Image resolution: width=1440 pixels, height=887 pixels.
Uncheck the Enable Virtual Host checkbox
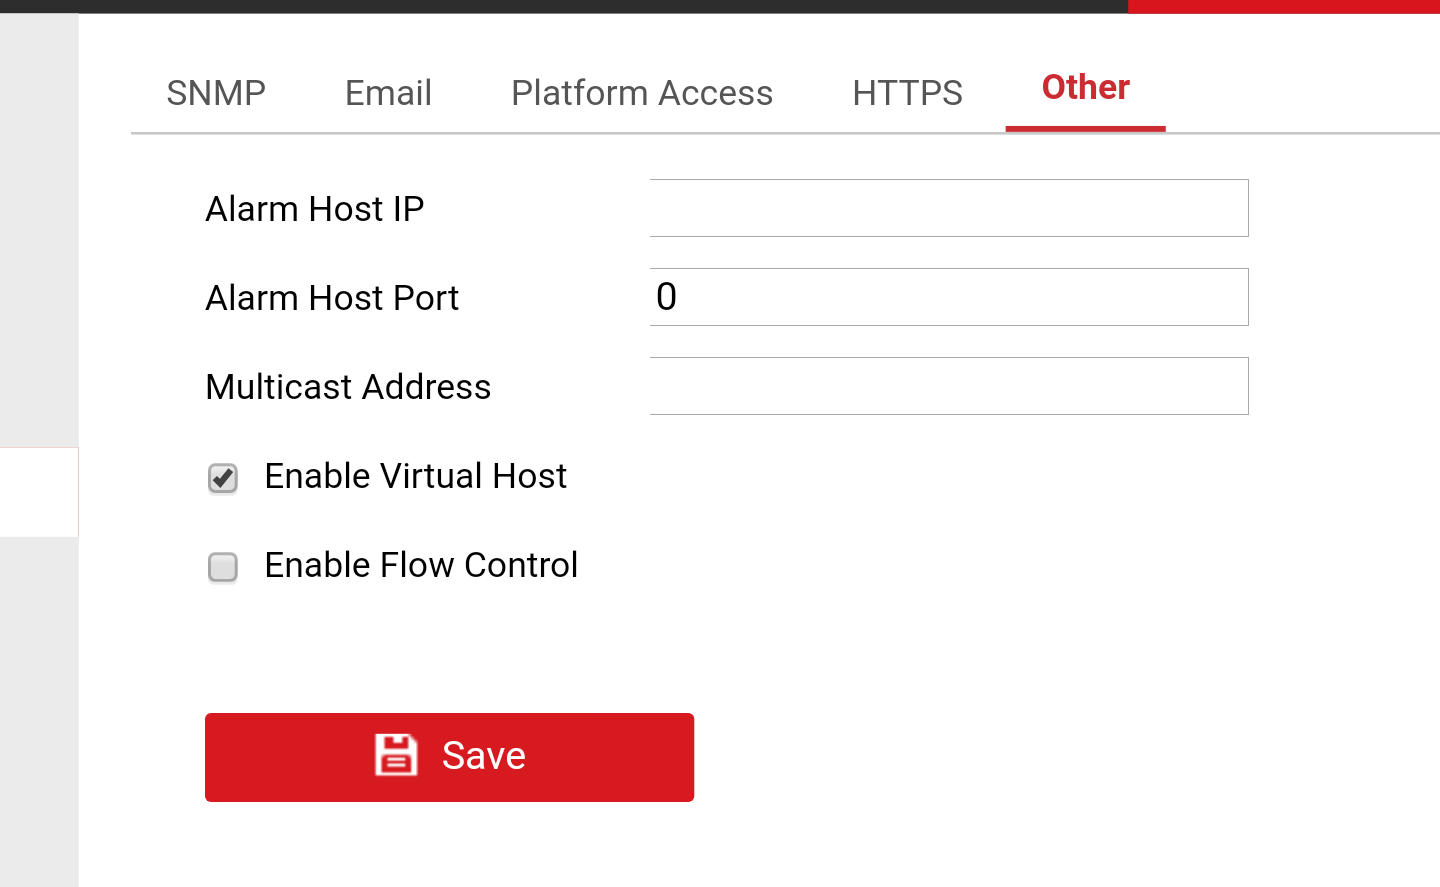(x=223, y=478)
